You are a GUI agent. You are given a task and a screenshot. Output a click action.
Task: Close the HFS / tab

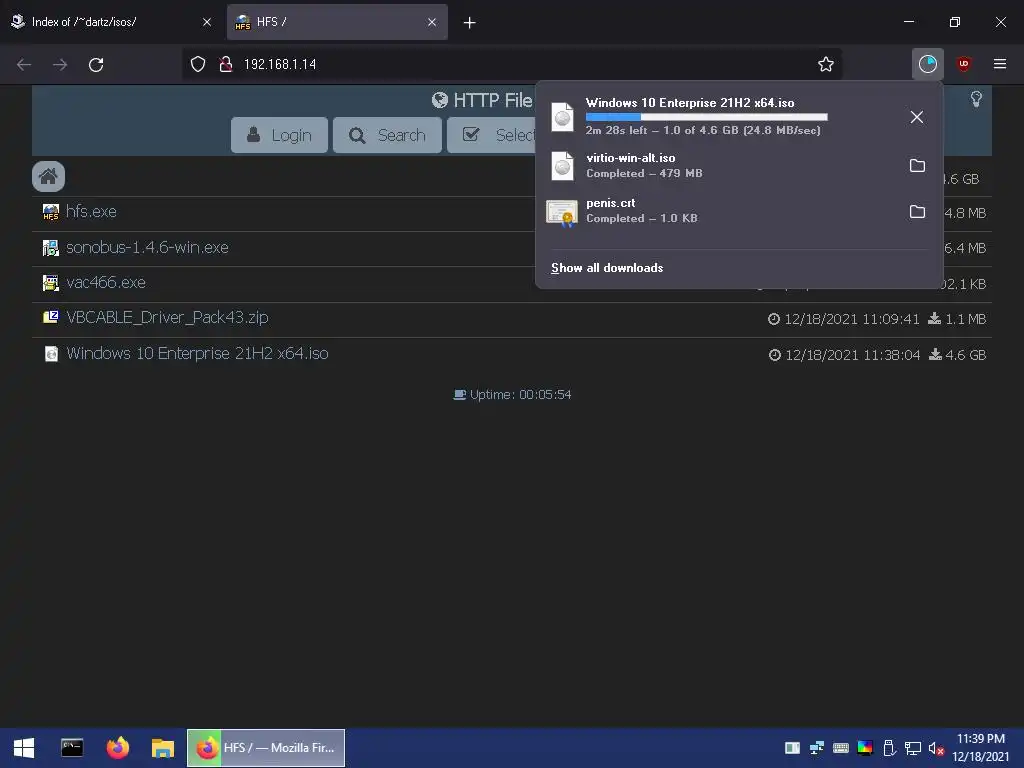point(432,22)
